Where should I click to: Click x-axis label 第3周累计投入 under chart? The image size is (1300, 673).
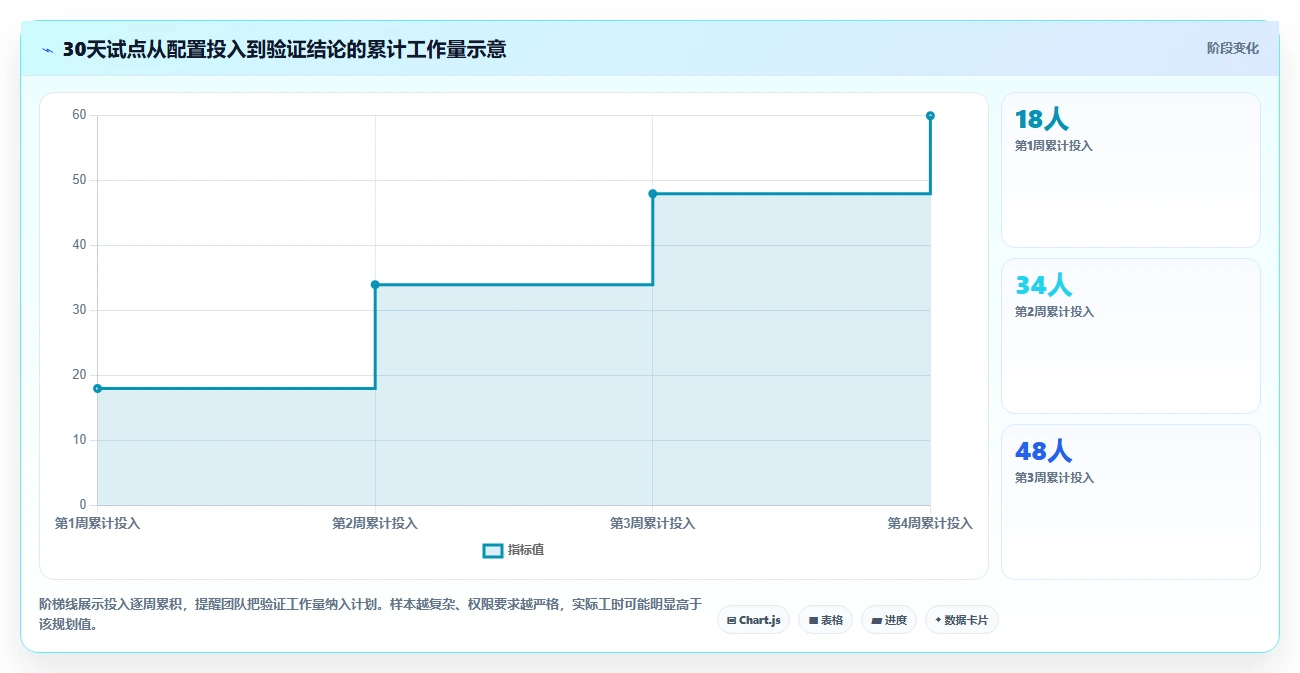click(653, 523)
